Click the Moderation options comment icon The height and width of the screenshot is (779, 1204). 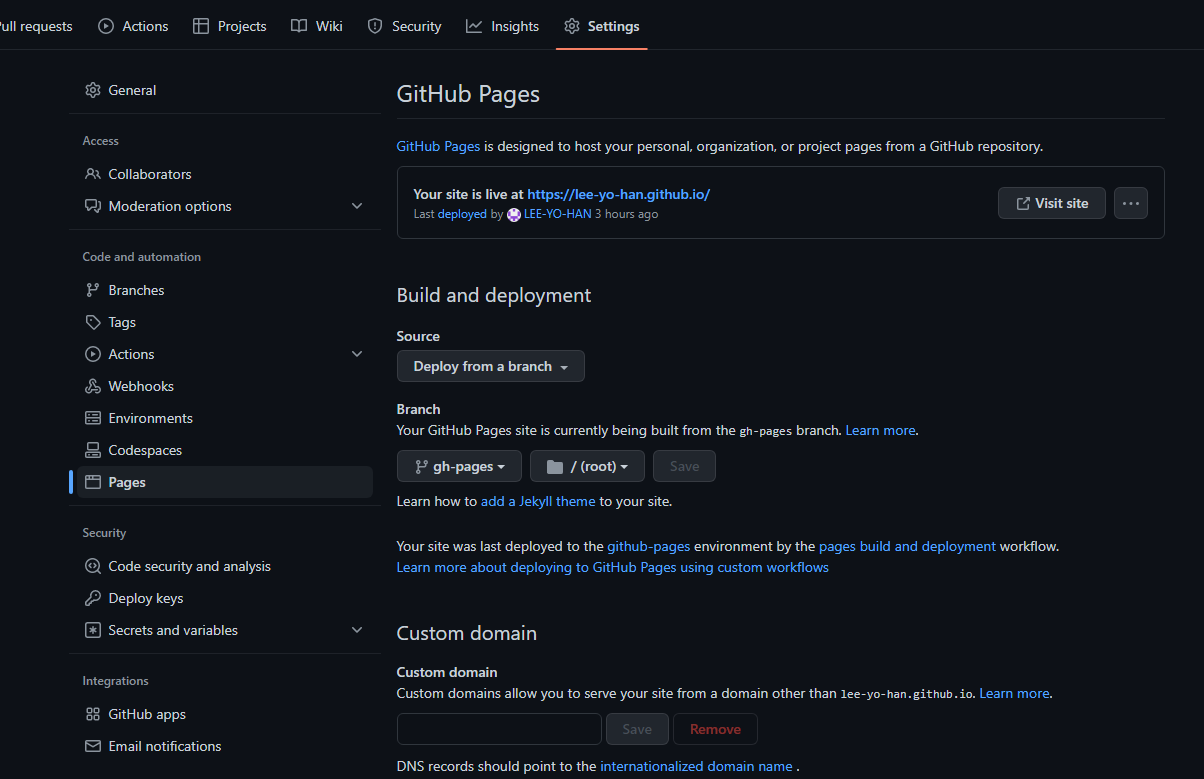pos(93,206)
